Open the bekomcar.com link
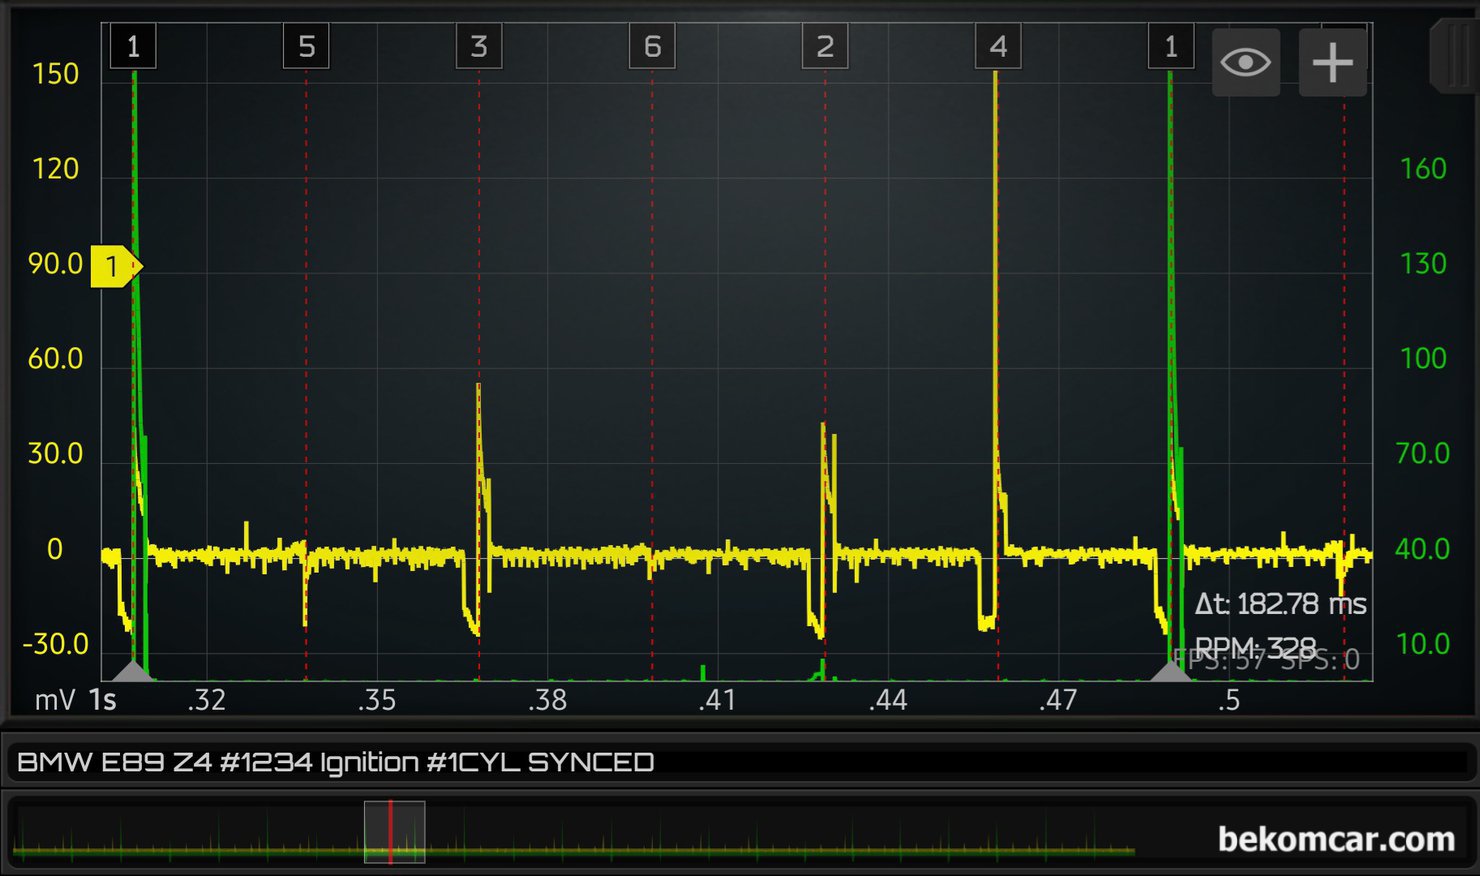Image resolution: width=1480 pixels, height=876 pixels. click(x=1335, y=839)
